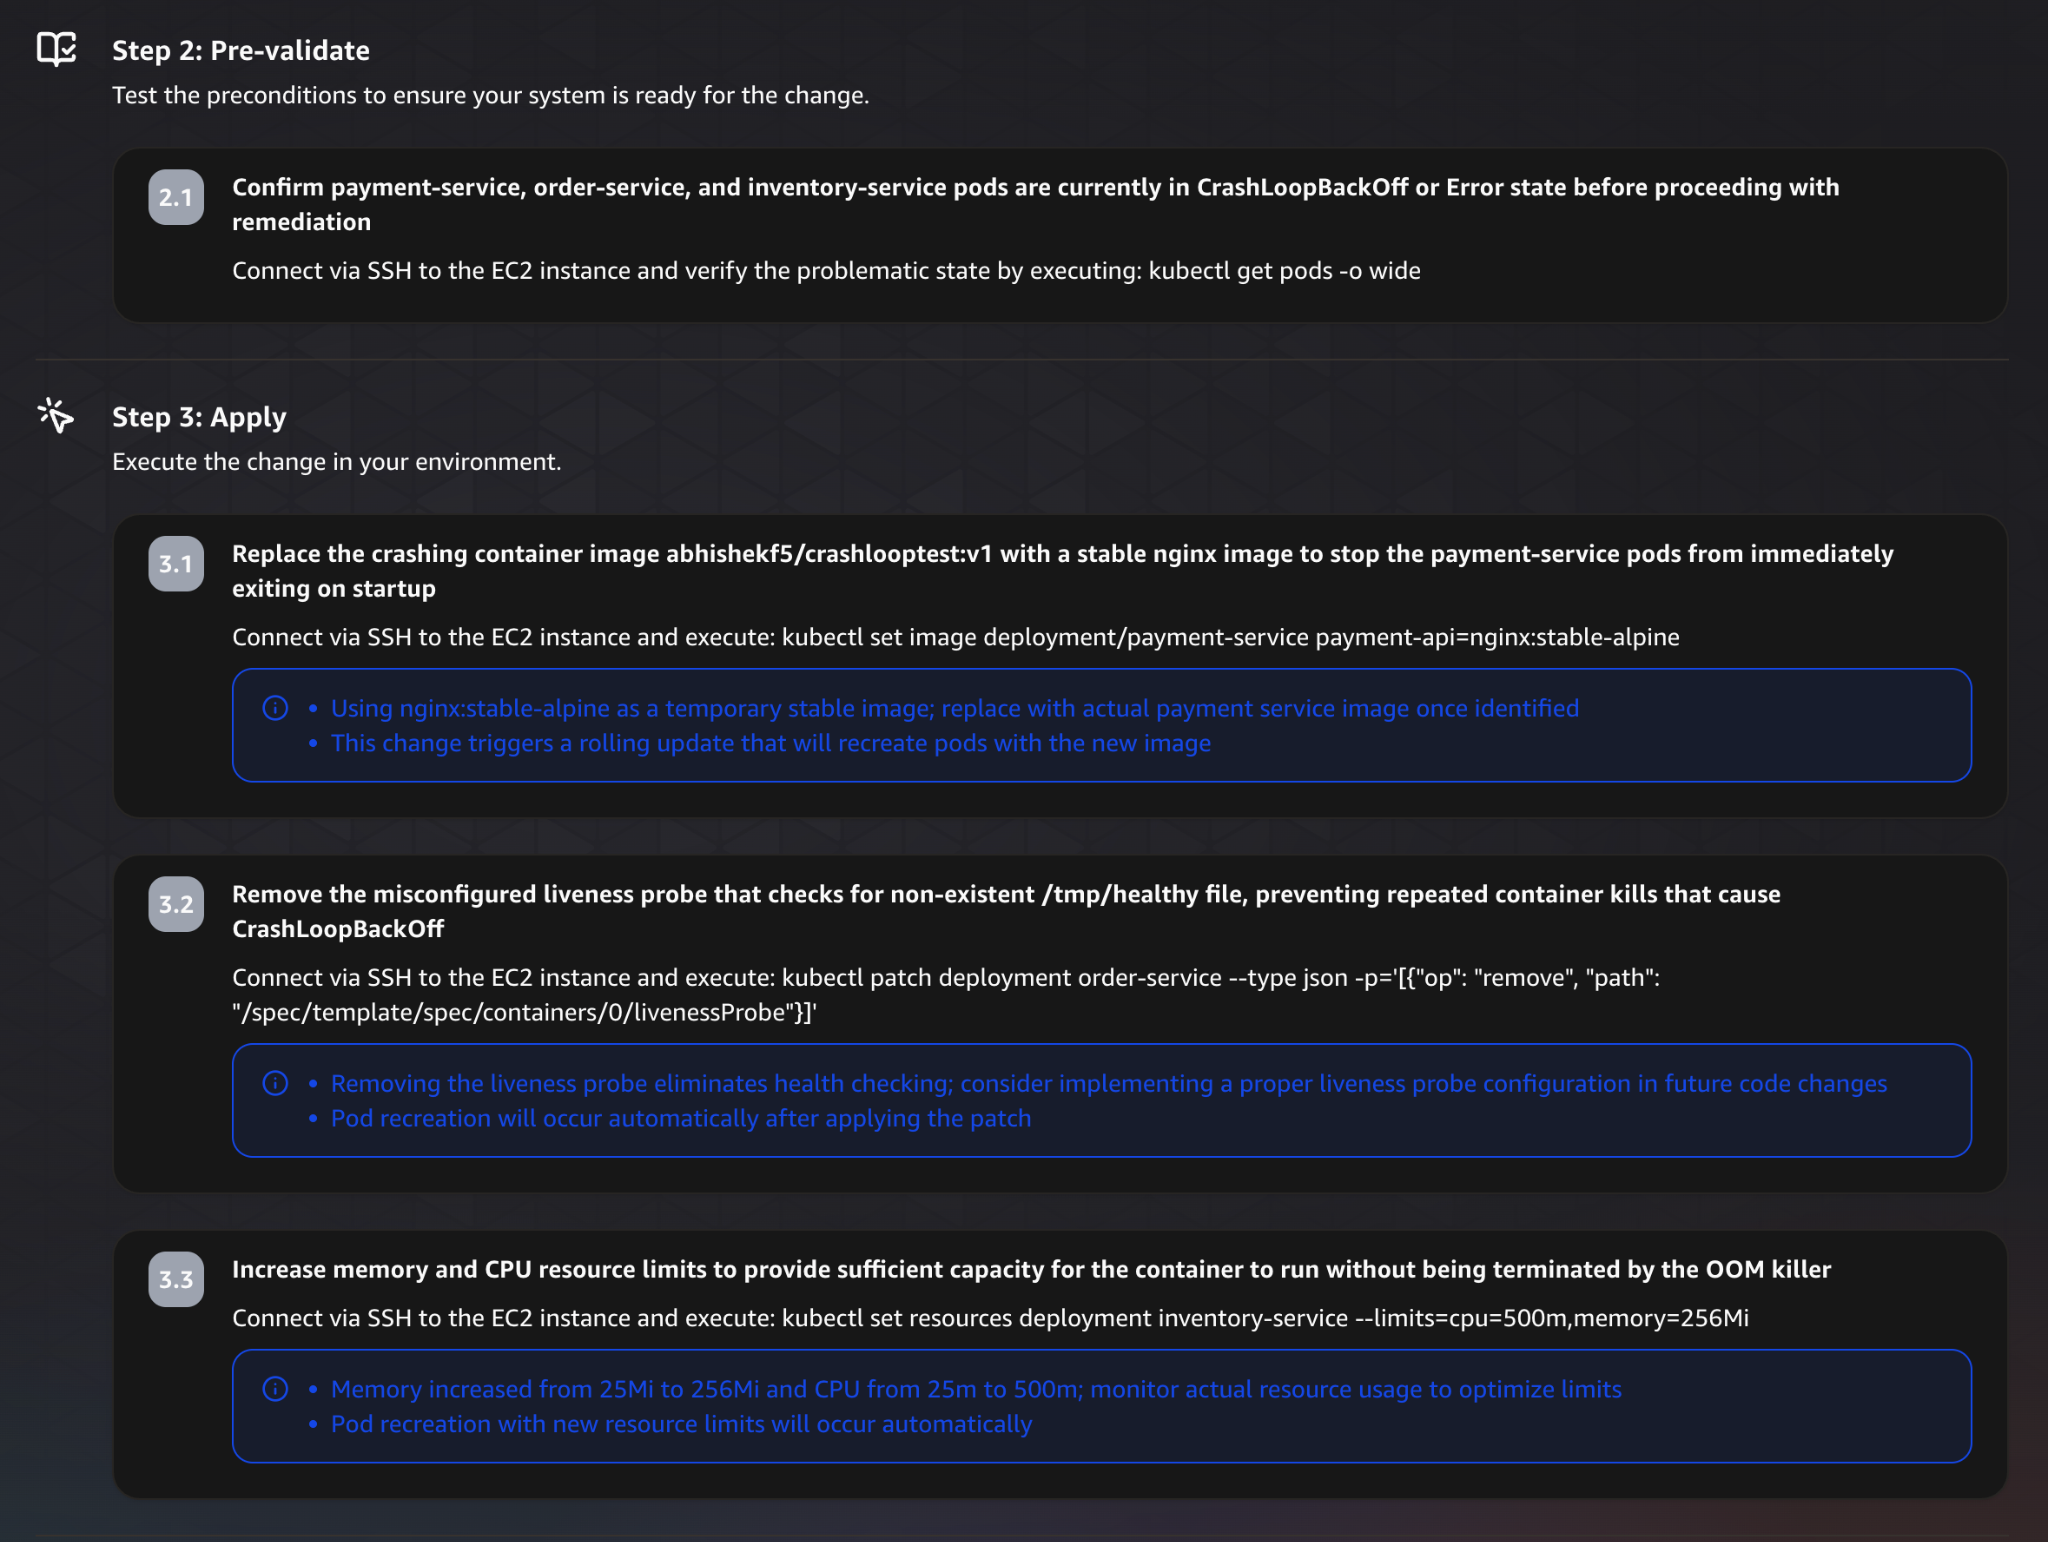Select the 3.1 step number badge
The image size is (2048, 1542).
176,564
